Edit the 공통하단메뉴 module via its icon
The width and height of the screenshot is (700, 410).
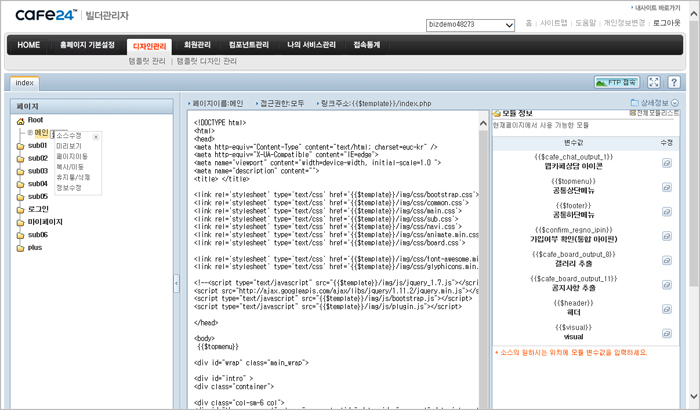pyautogui.click(x=667, y=212)
